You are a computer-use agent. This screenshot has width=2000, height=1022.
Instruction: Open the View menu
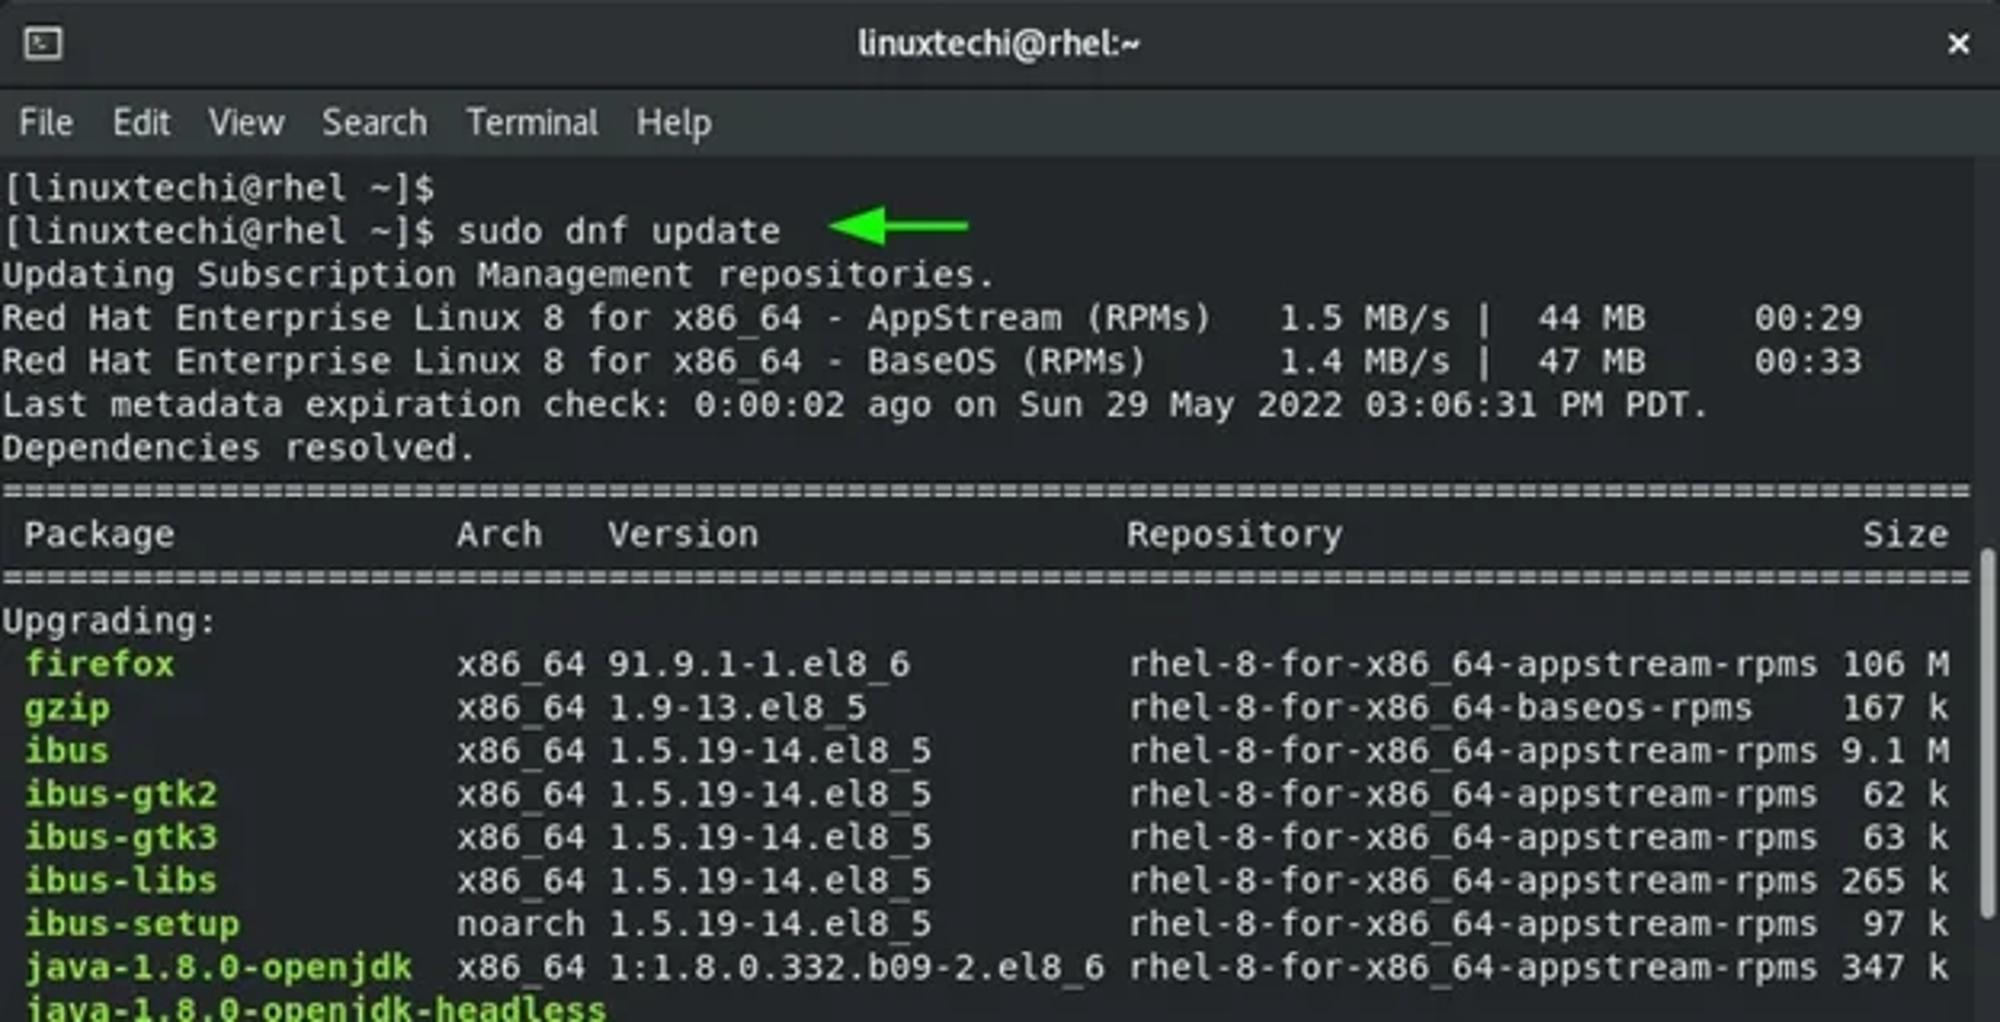point(246,123)
